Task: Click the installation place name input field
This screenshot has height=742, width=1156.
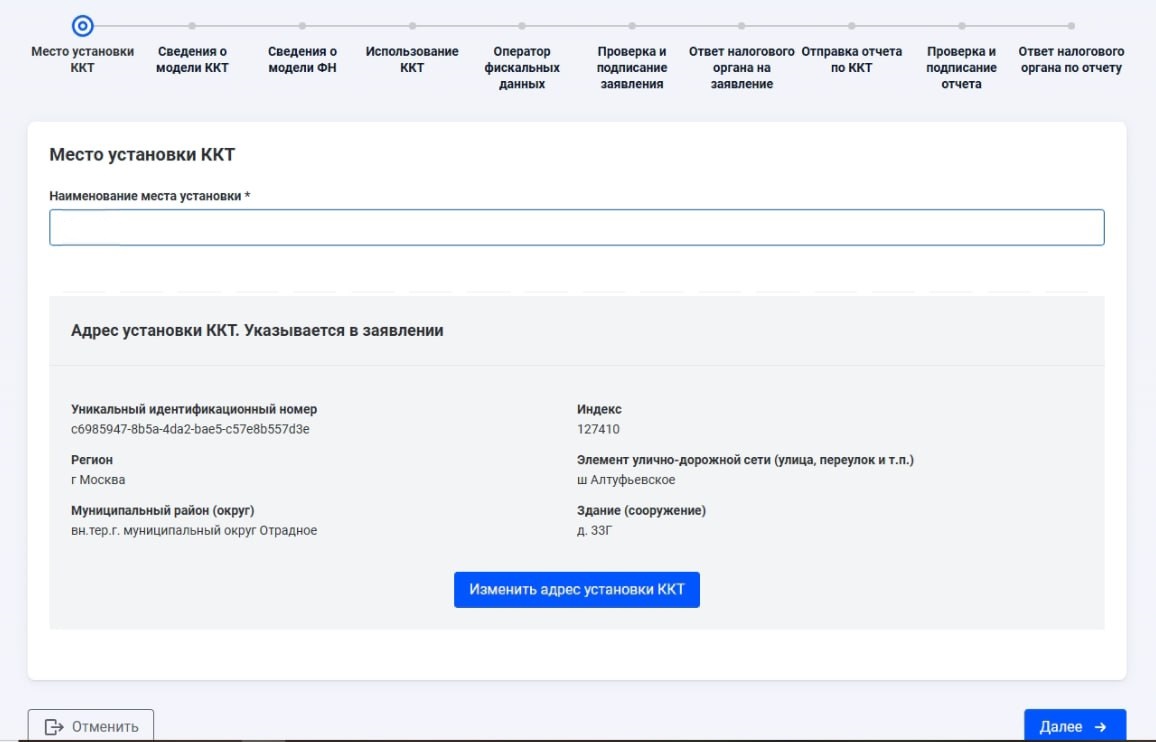Action: point(577,227)
